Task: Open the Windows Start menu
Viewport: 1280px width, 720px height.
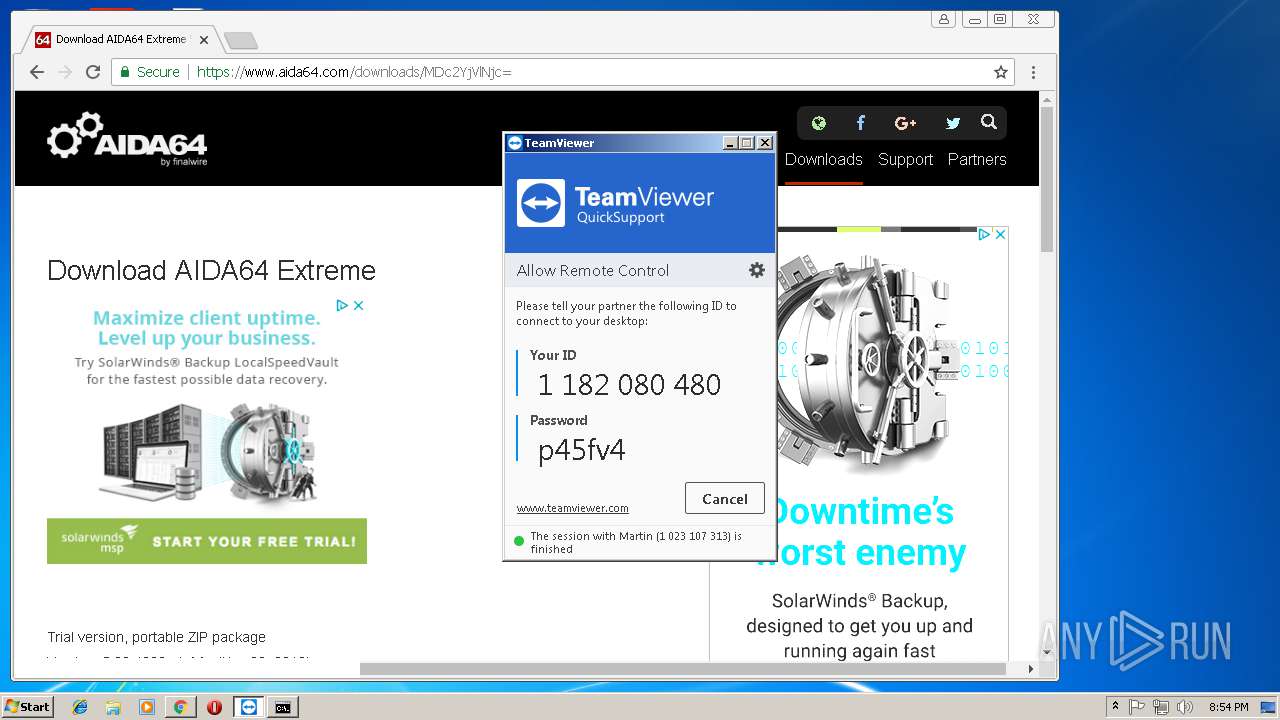Action: coord(28,706)
